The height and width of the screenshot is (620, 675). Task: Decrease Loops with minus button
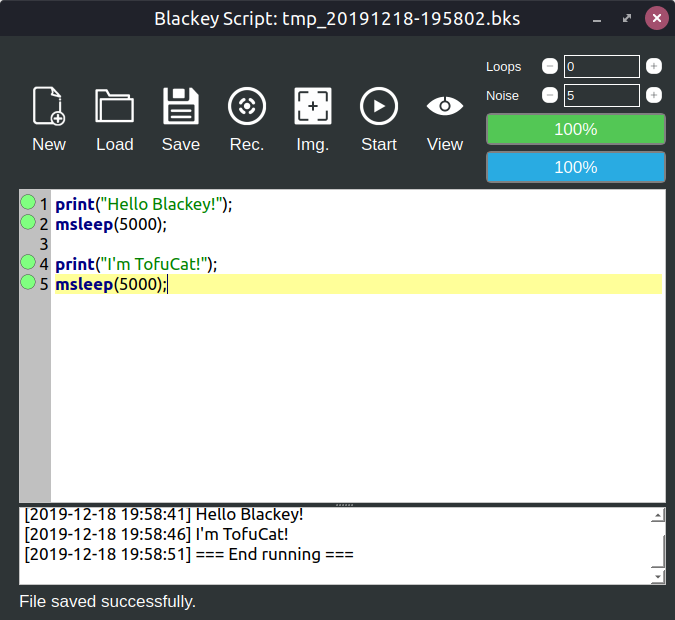(x=550, y=66)
